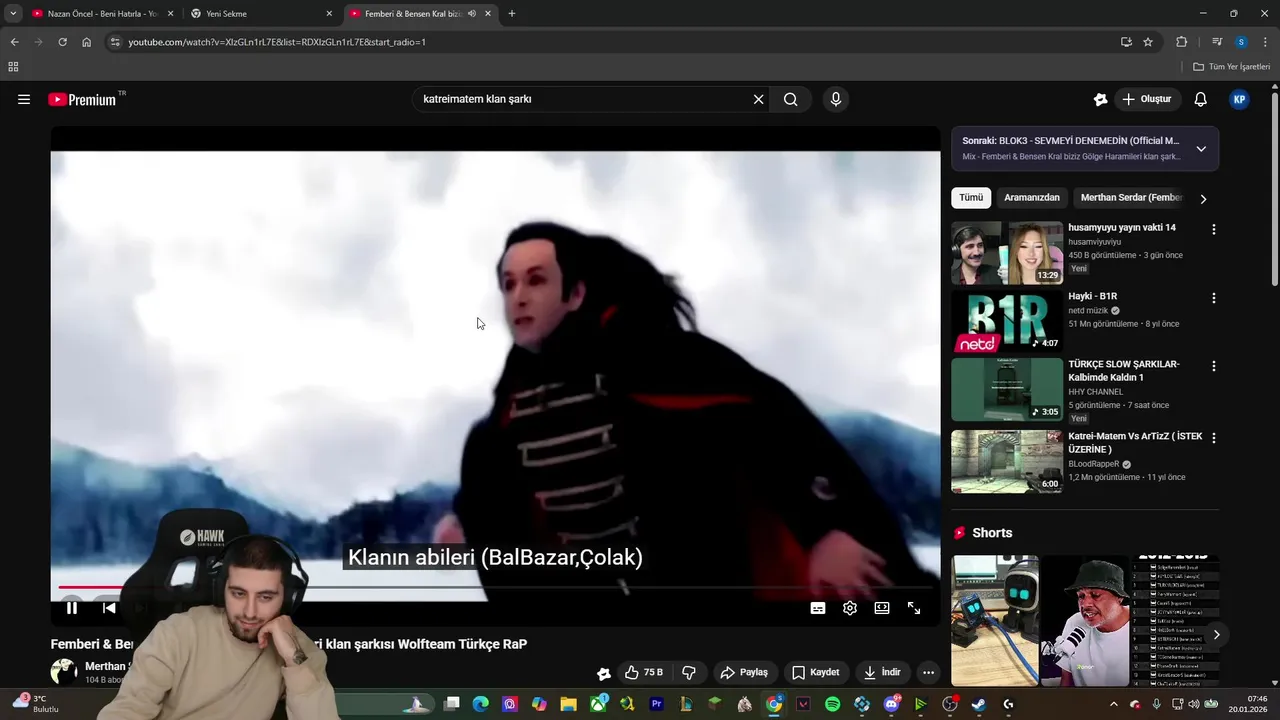Start voice search with the microphone
This screenshot has width=1280, height=720.
click(835, 99)
